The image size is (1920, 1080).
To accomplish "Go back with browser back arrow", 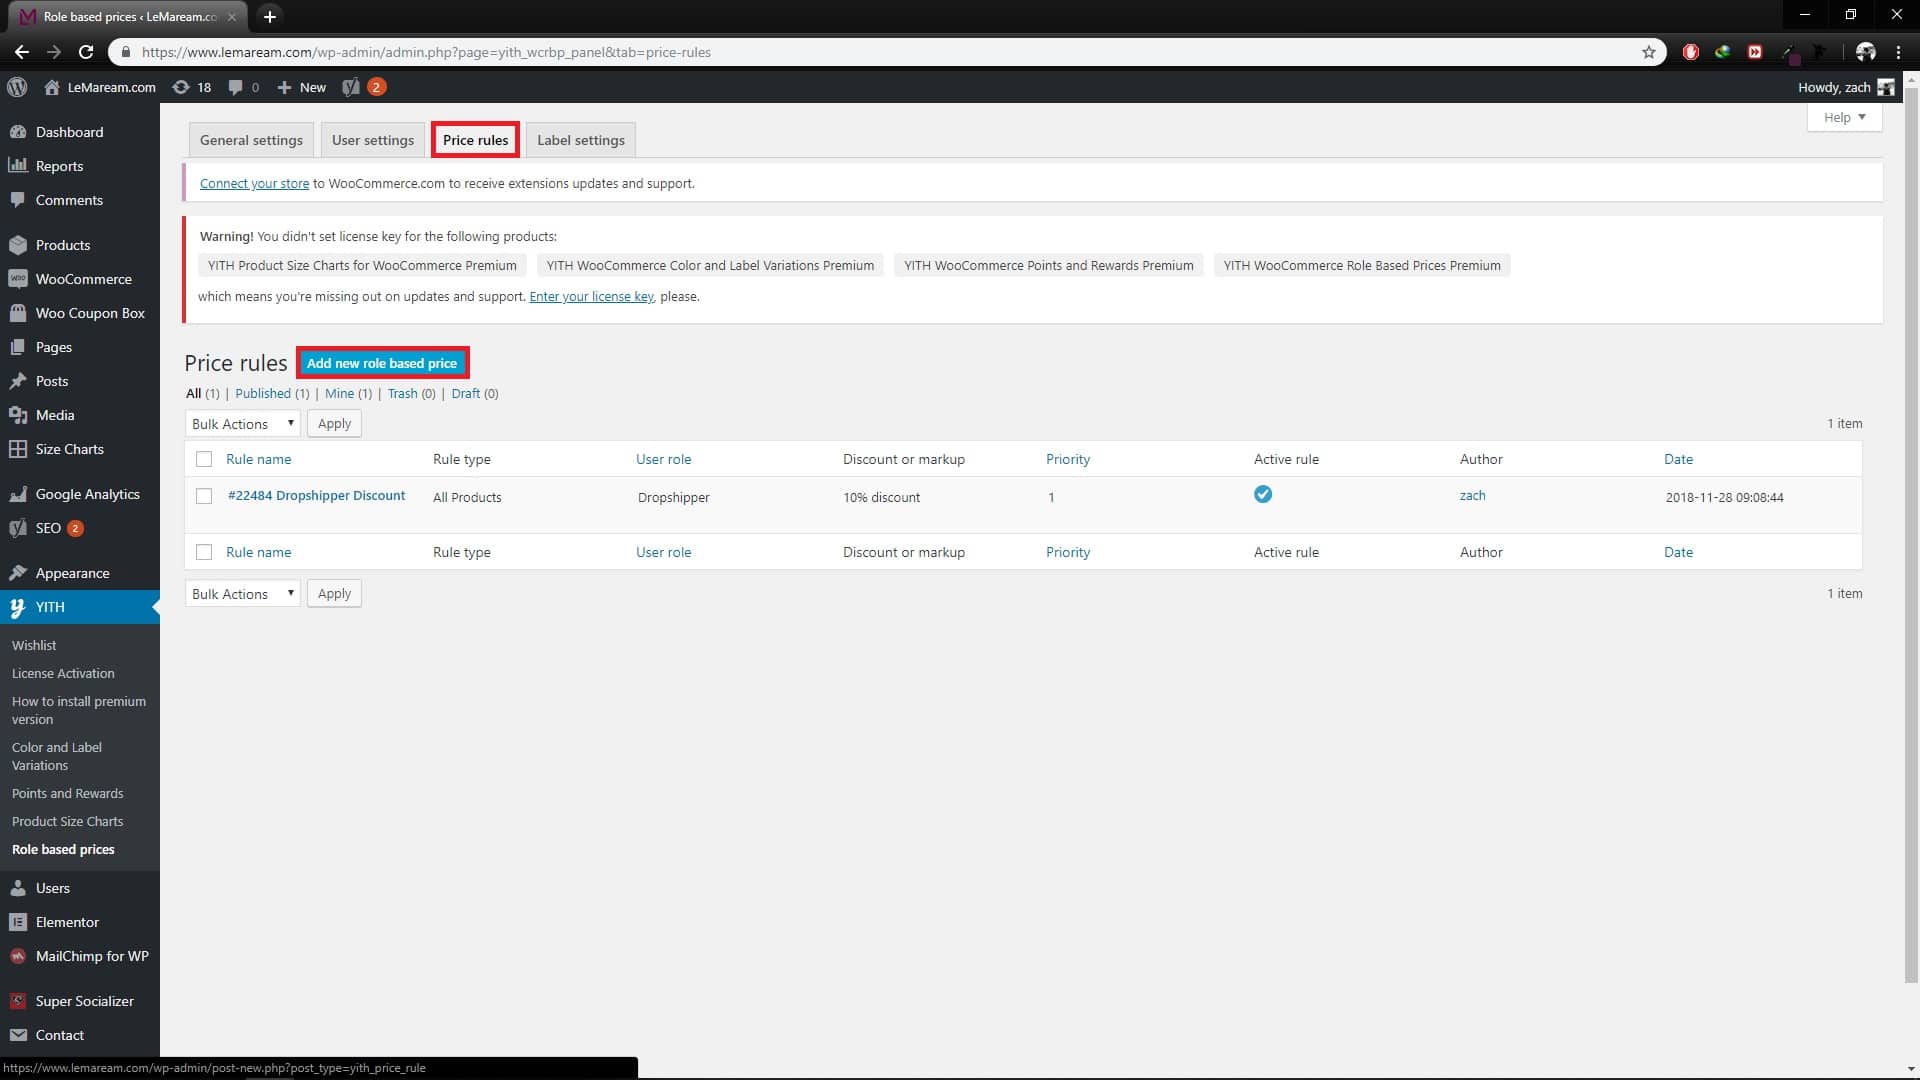I will 22,52.
